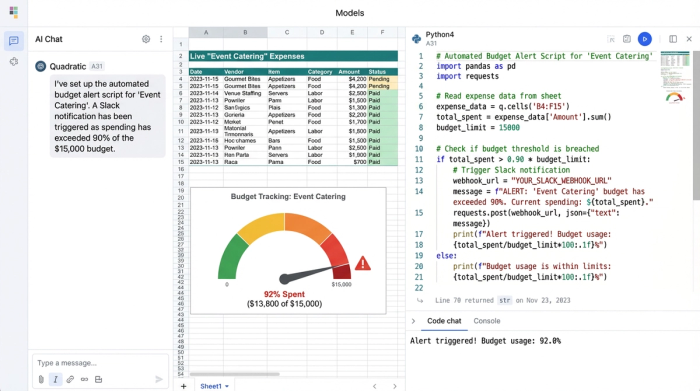The width and height of the screenshot is (700, 391).
Task: Open Sheet1 tab dropdown menu
Action: (x=227, y=387)
